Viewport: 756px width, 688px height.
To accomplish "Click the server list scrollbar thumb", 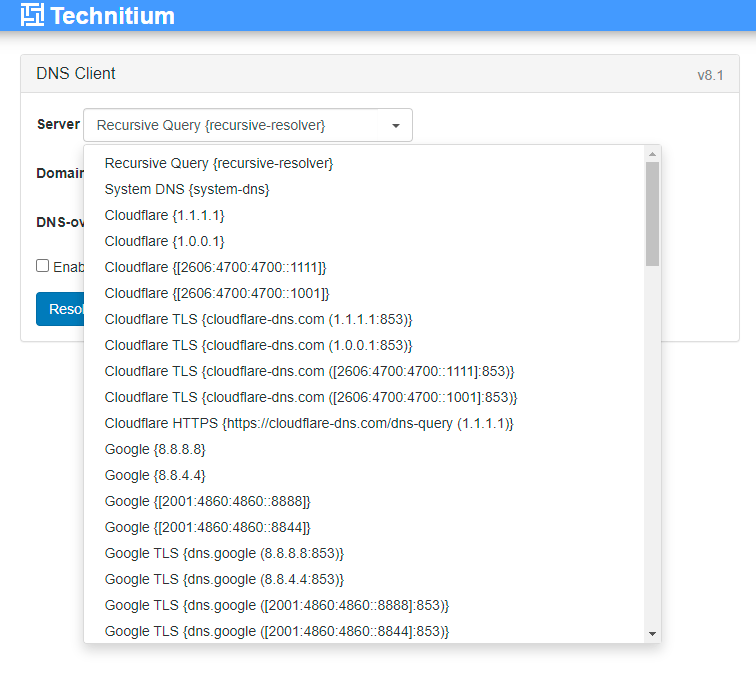I will pyautogui.click(x=652, y=213).
